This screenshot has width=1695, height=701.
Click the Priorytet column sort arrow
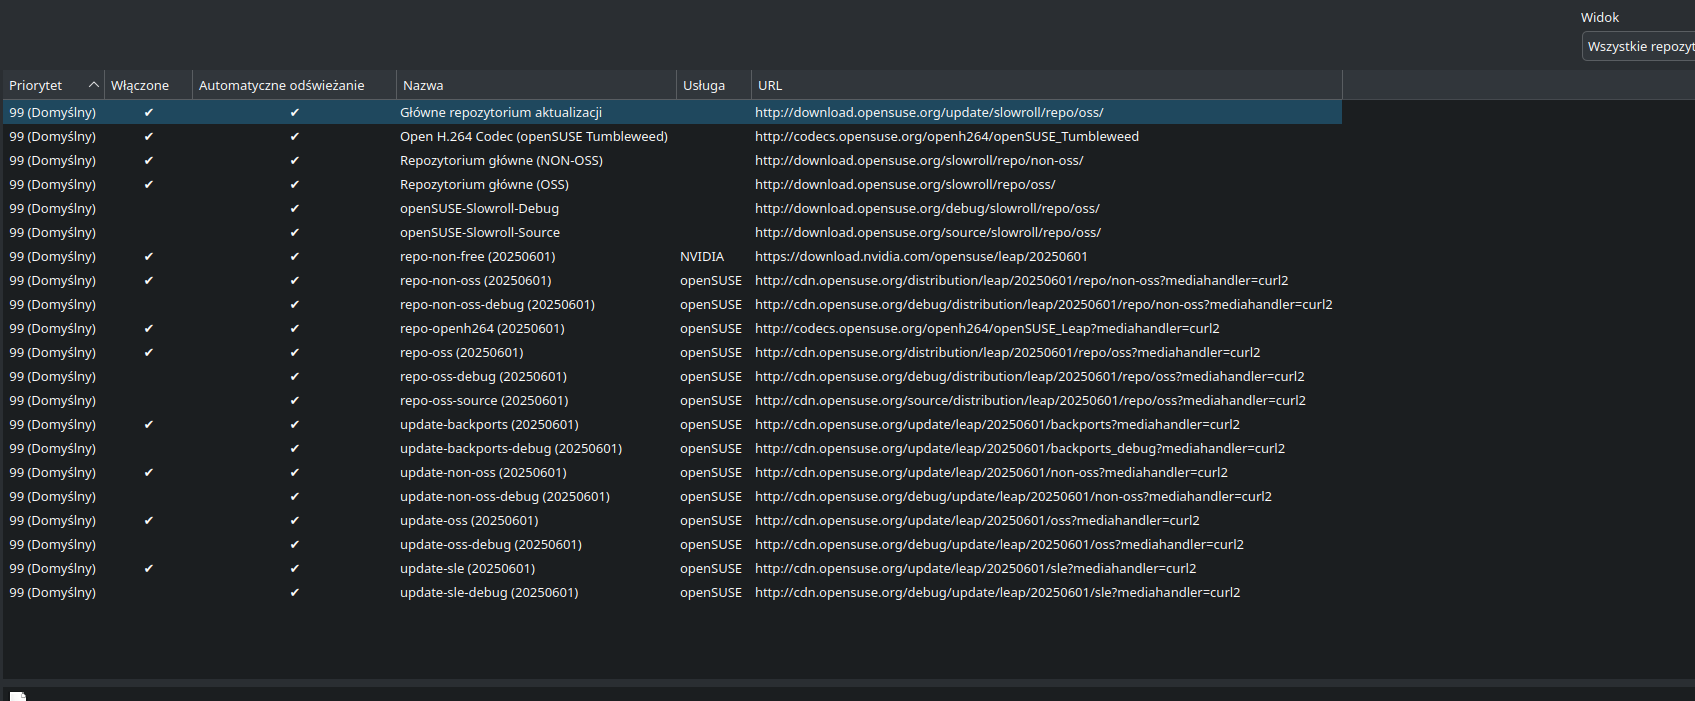(x=93, y=85)
